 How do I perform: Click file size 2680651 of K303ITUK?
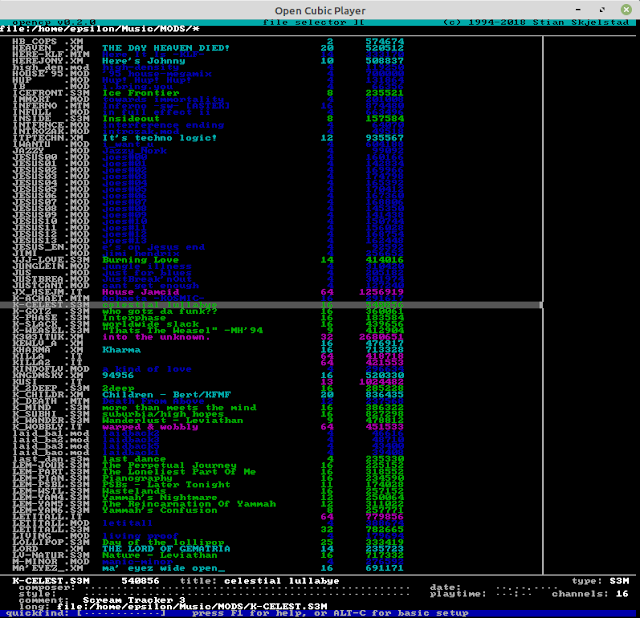381,337
